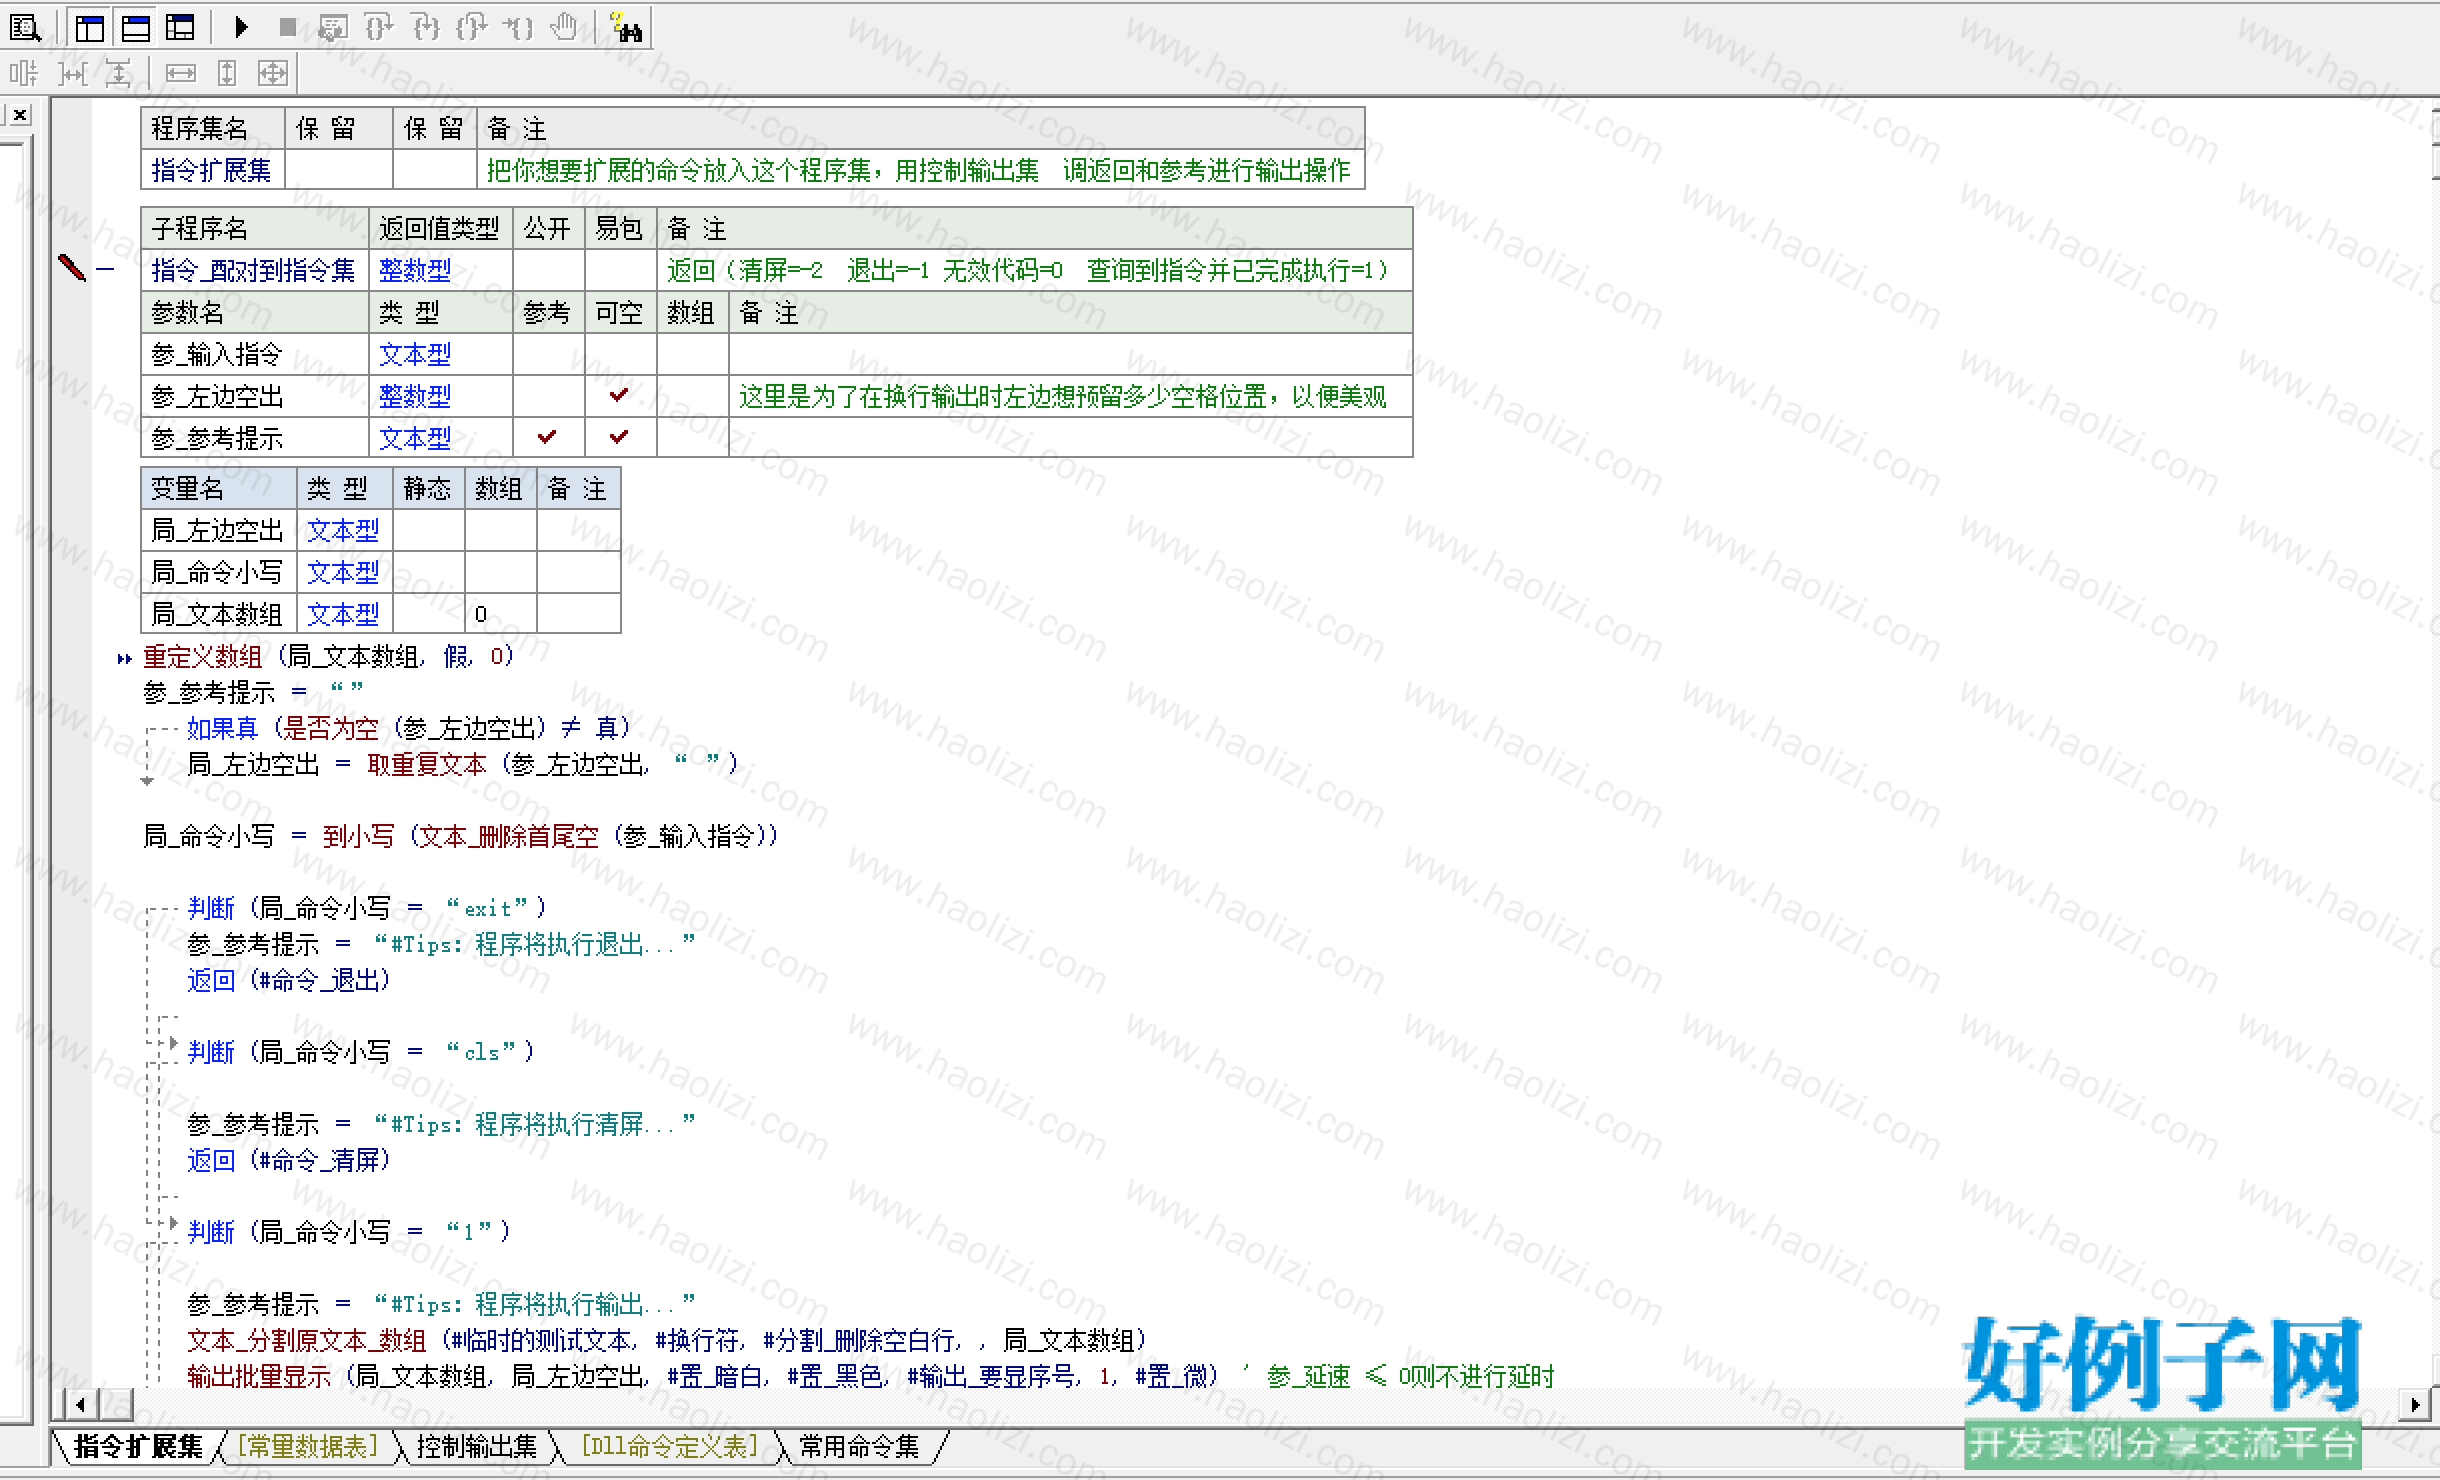Click the 重定义数组 command

(x=202, y=657)
